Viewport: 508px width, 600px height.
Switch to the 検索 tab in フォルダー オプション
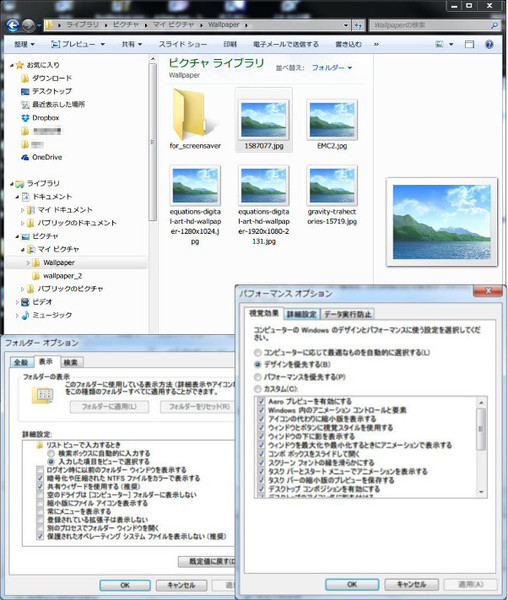click(x=70, y=362)
